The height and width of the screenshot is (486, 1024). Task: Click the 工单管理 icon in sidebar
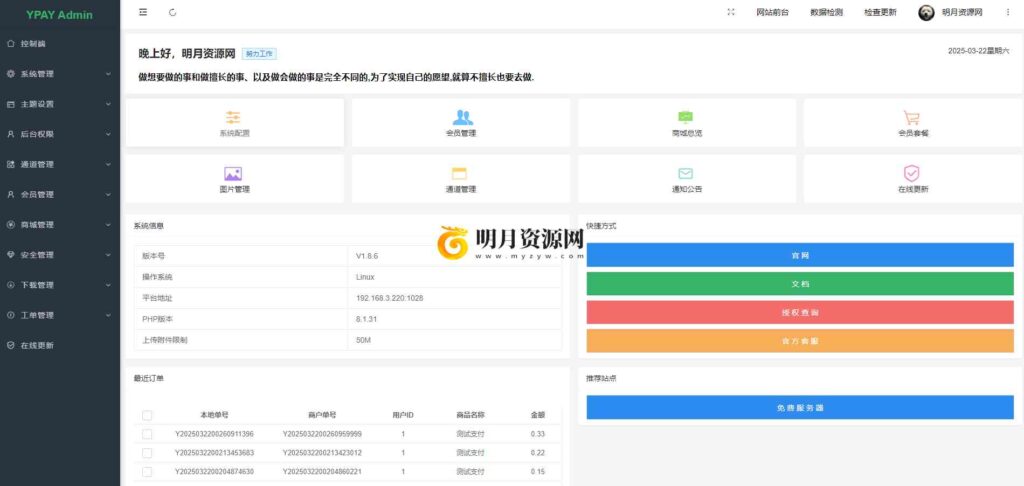(x=10, y=315)
